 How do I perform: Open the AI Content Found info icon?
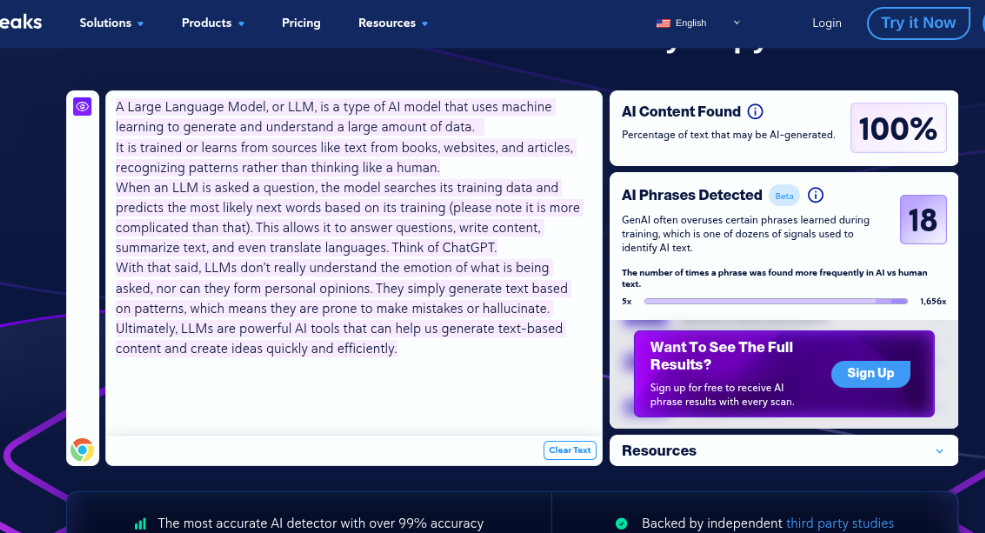pyautogui.click(x=755, y=112)
